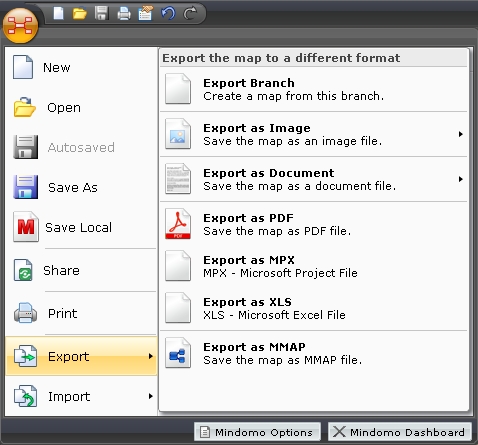478x445 pixels.
Task: Expand the Export submenu arrow
Action: pyautogui.click(x=151, y=356)
